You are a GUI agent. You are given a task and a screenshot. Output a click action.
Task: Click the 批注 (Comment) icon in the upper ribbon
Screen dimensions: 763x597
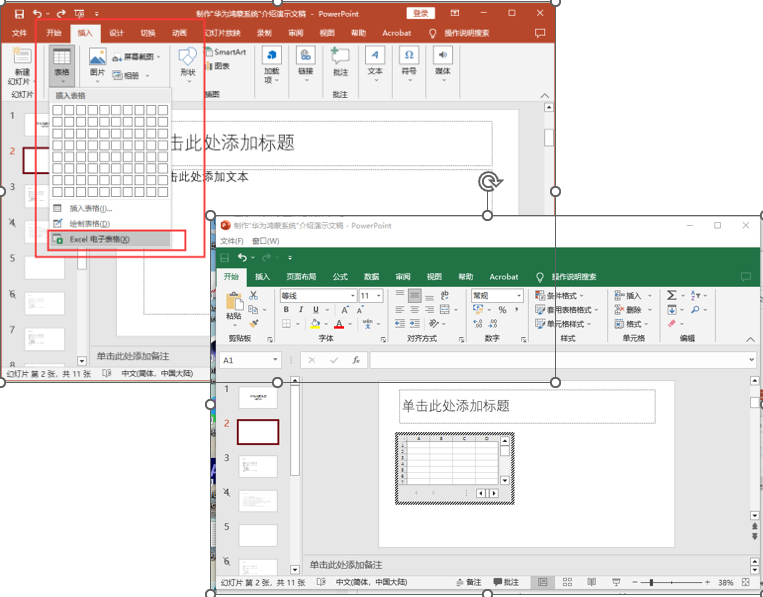pos(340,60)
